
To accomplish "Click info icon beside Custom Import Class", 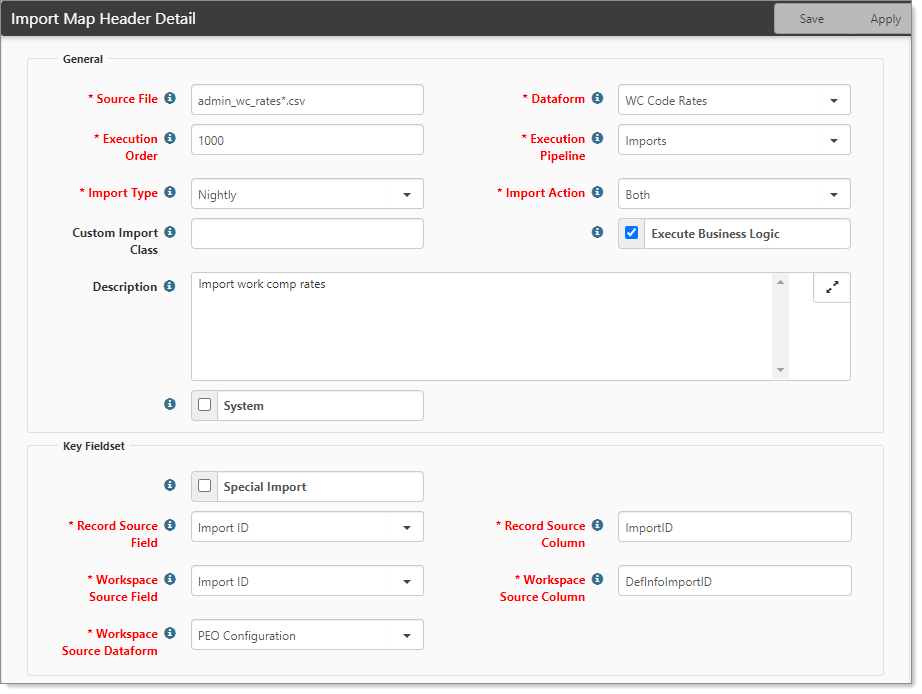I will [x=170, y=232].
